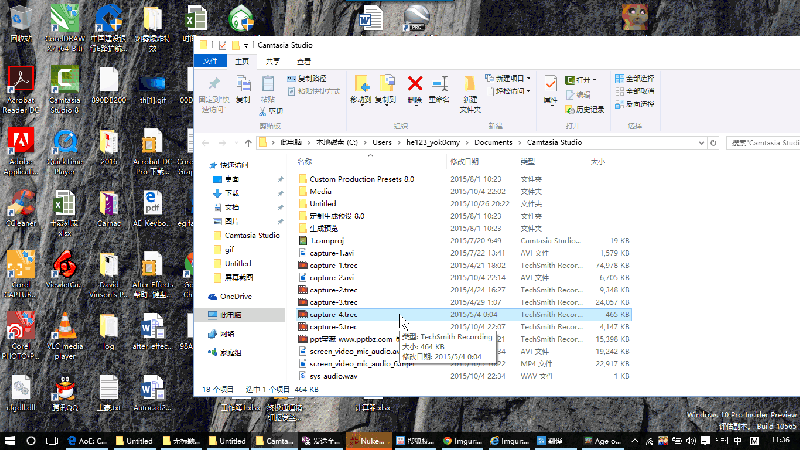Switch to the Nuke taskbar button
Image resolution: width=800 pixels, height=450 pixels.
click(x=368, y=441)
